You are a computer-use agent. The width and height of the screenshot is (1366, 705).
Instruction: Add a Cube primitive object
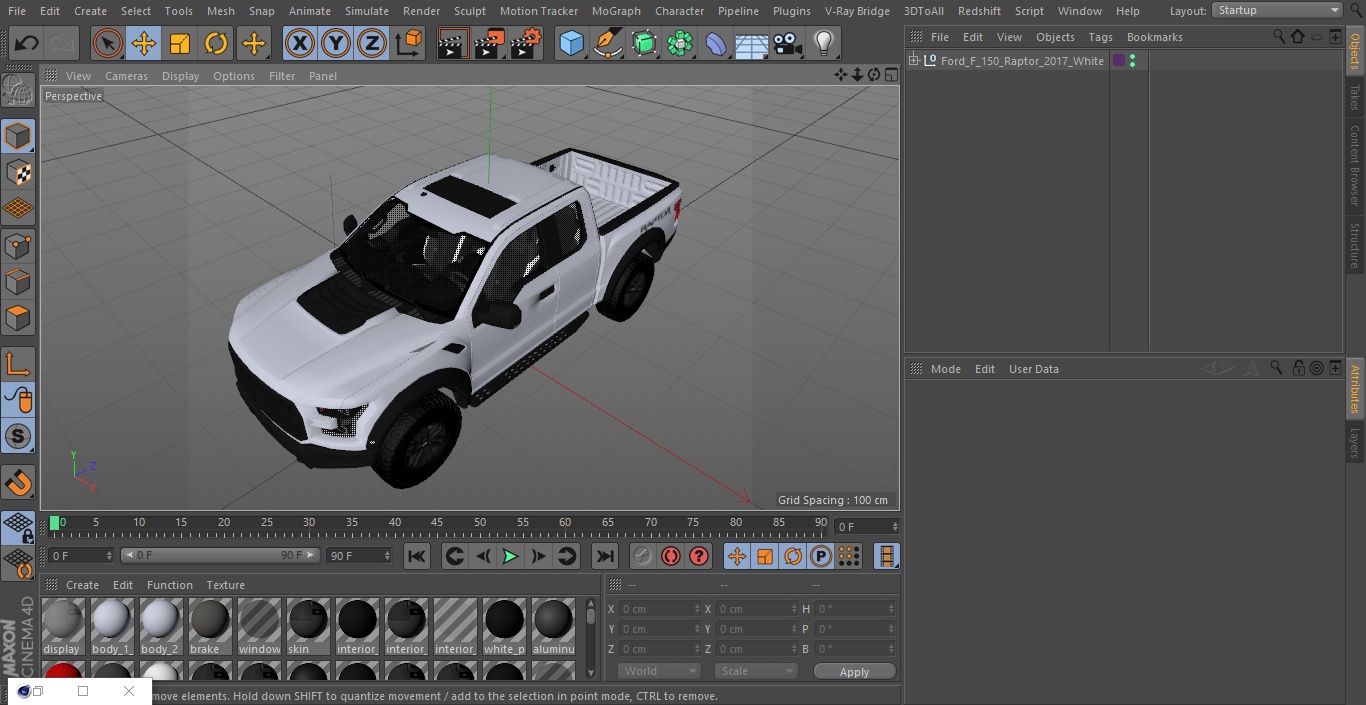571,43
